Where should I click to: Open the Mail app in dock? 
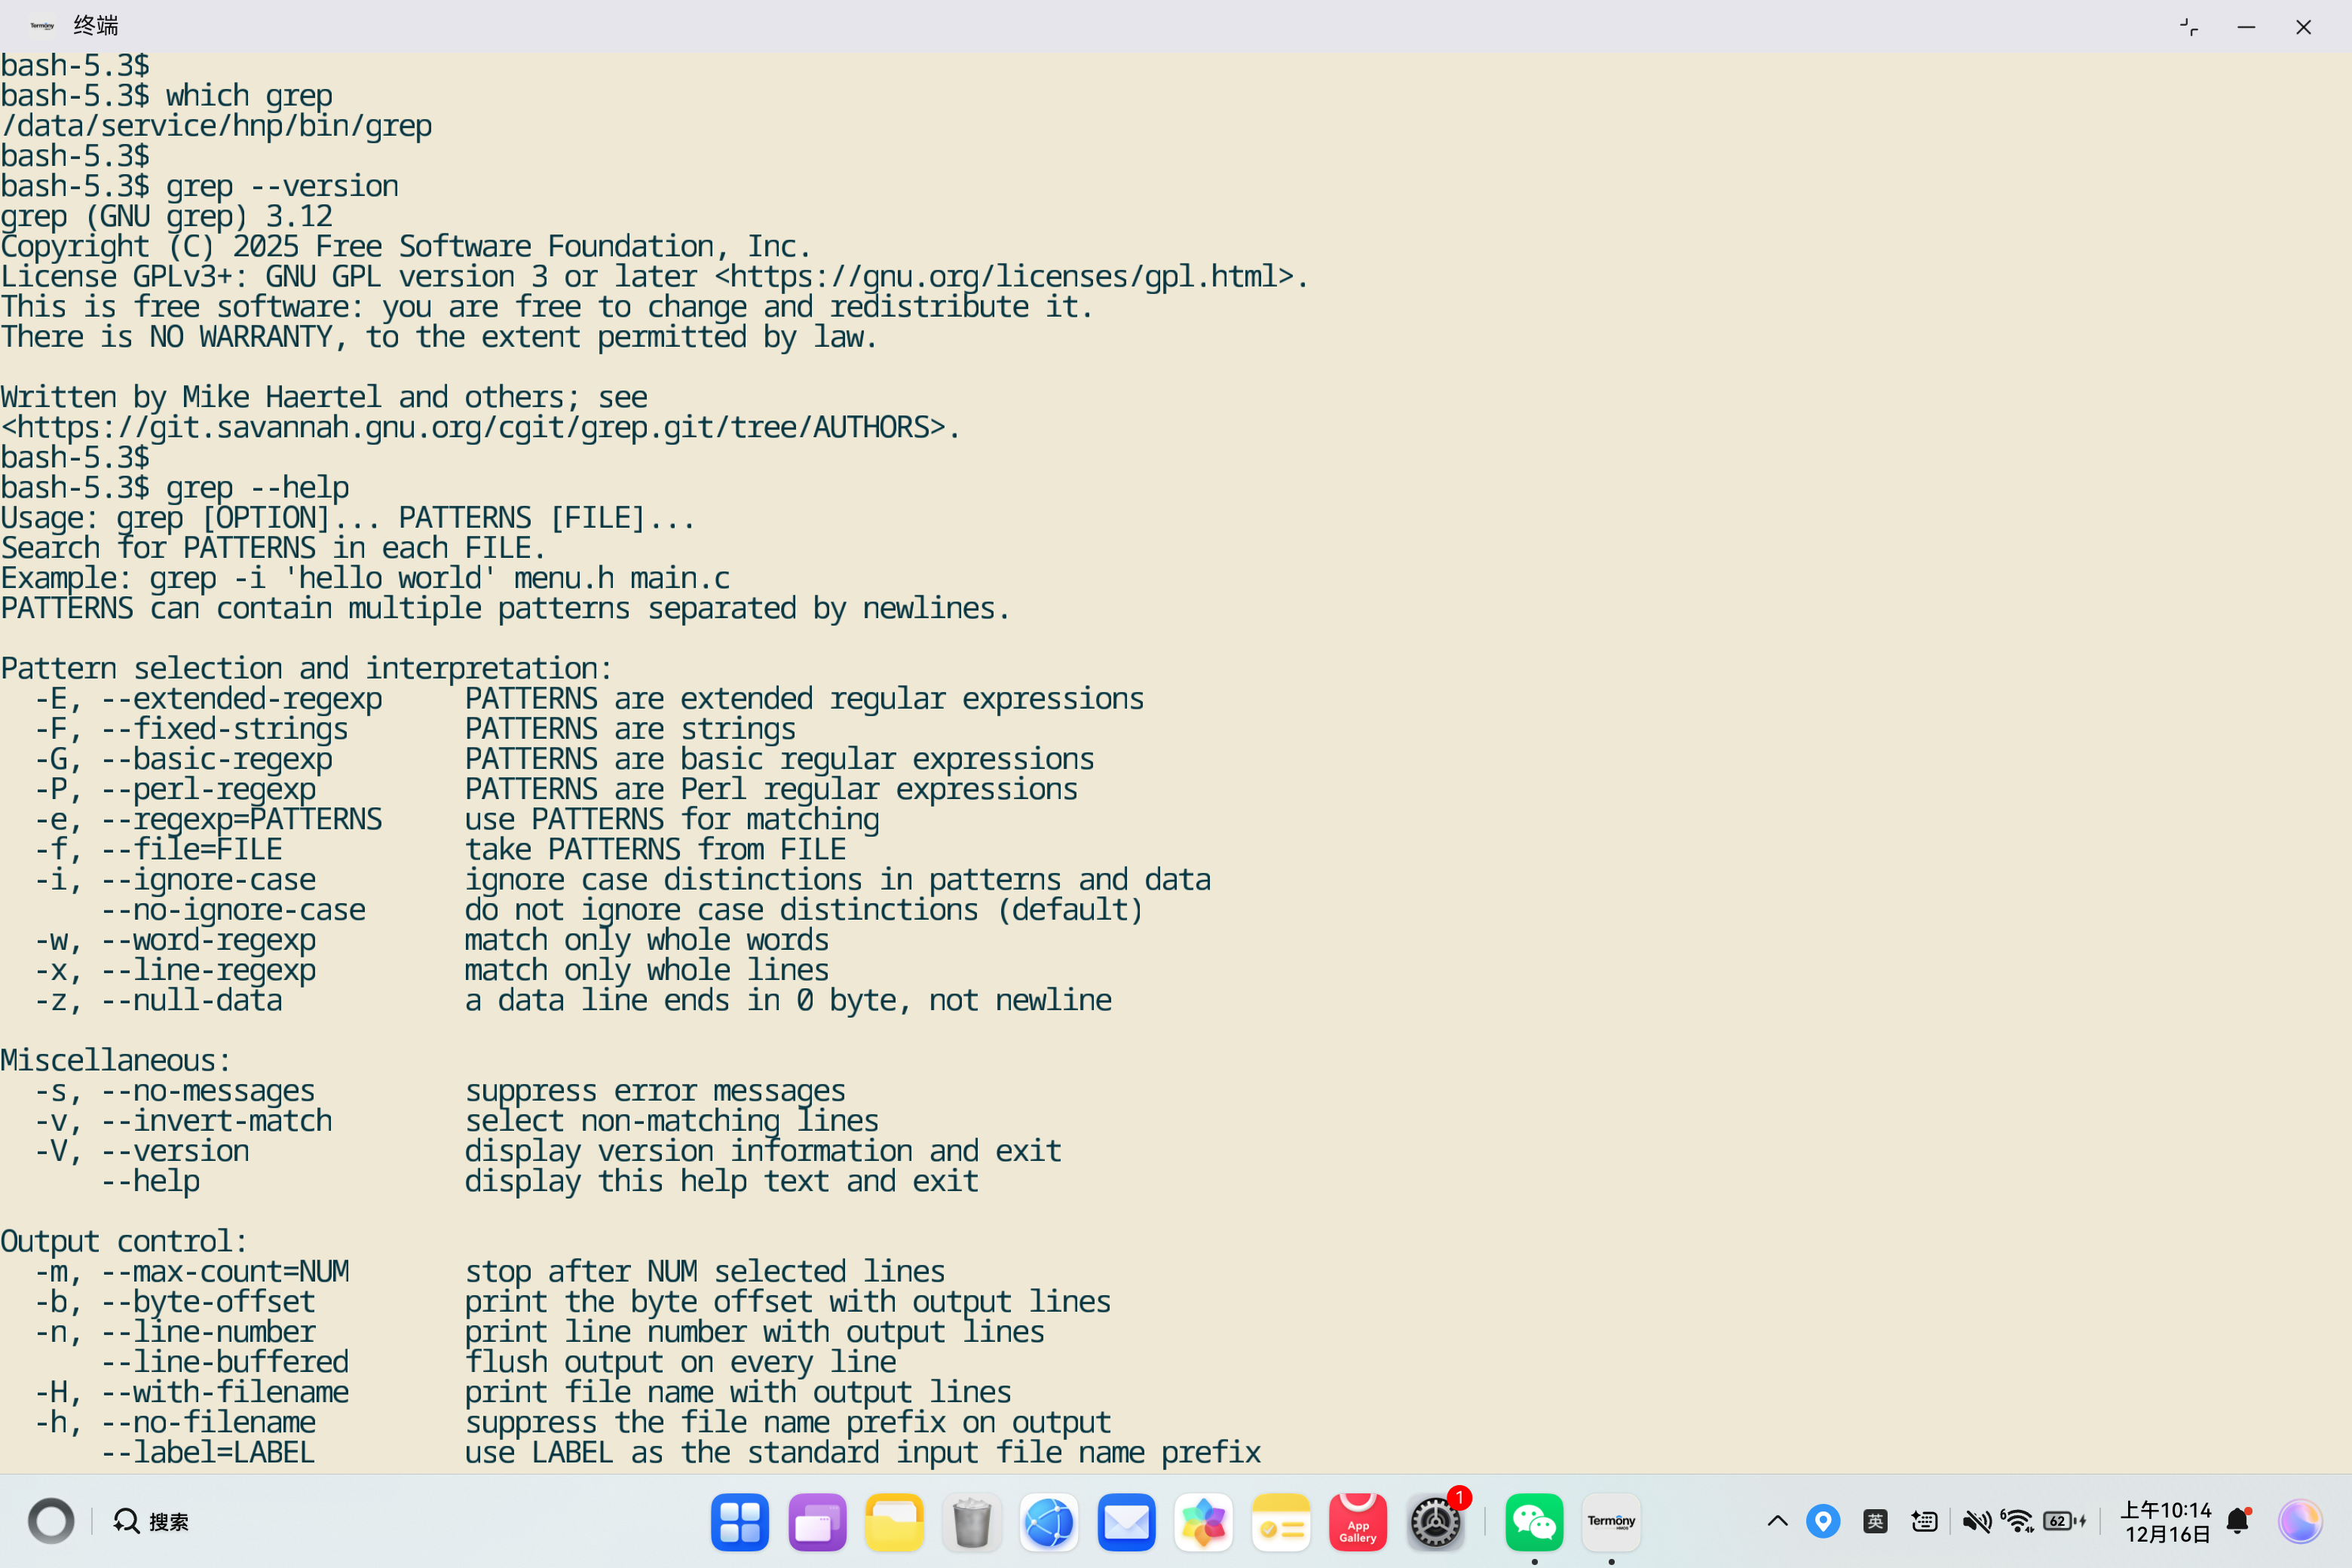[1126, 1522]
